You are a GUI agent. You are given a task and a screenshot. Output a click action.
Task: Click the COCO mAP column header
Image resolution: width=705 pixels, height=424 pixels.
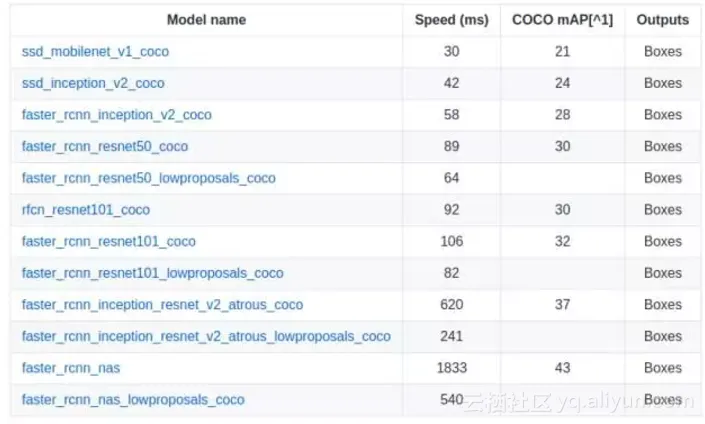click(x=562, y=19)
